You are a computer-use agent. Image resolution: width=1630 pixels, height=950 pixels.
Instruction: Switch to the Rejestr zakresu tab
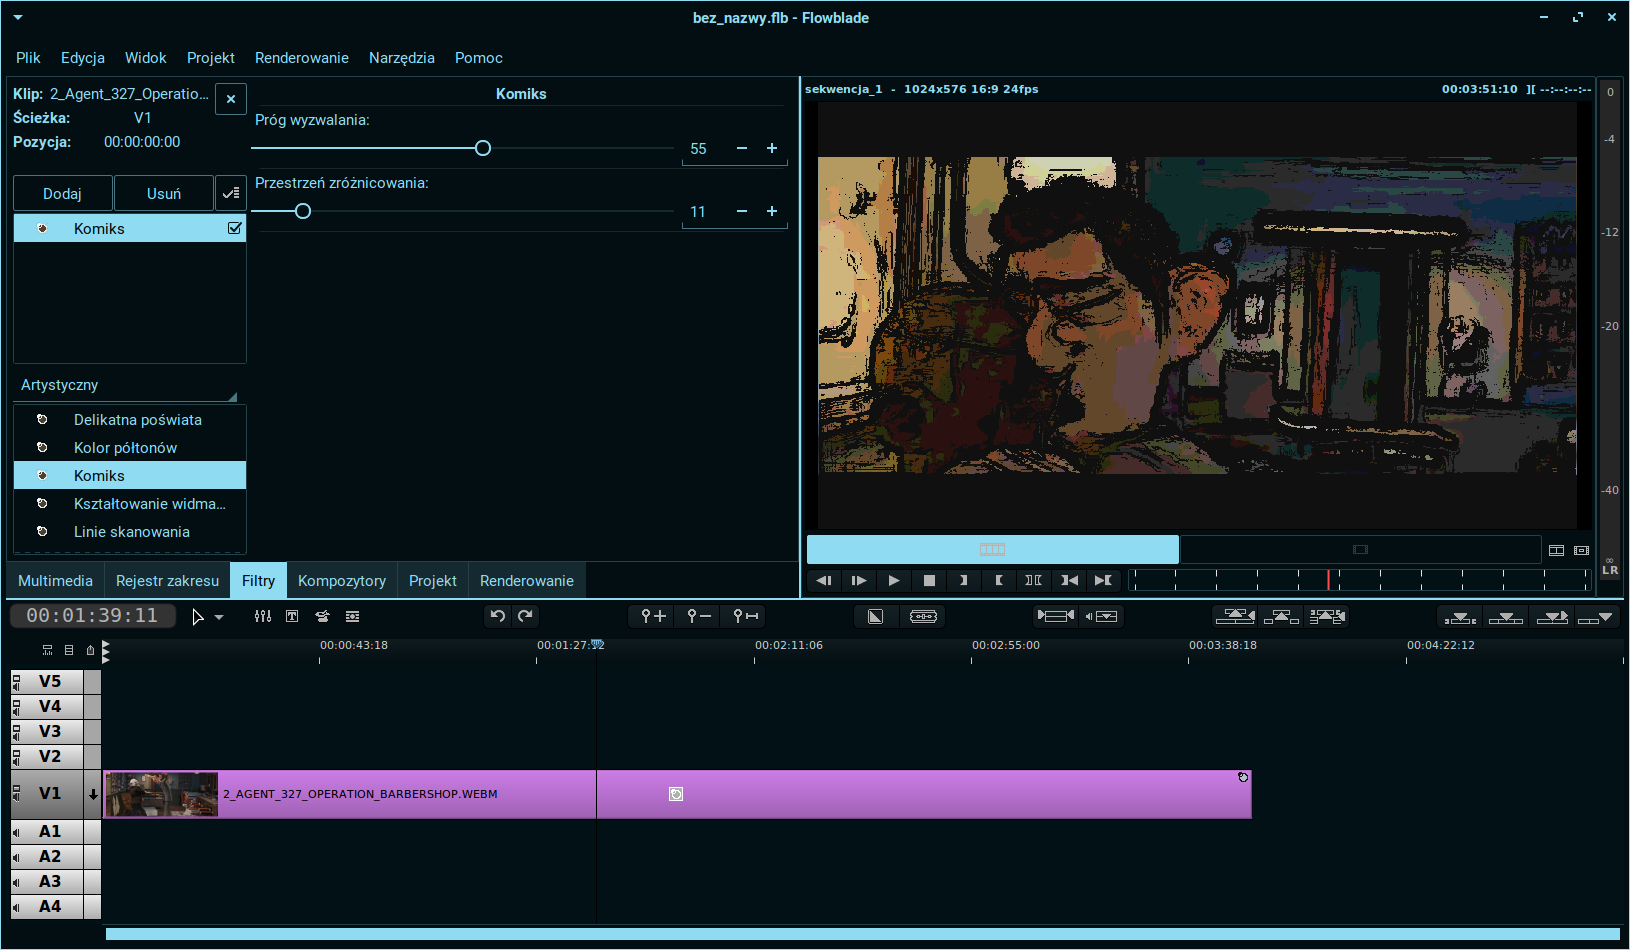click(x=167, y=581)
